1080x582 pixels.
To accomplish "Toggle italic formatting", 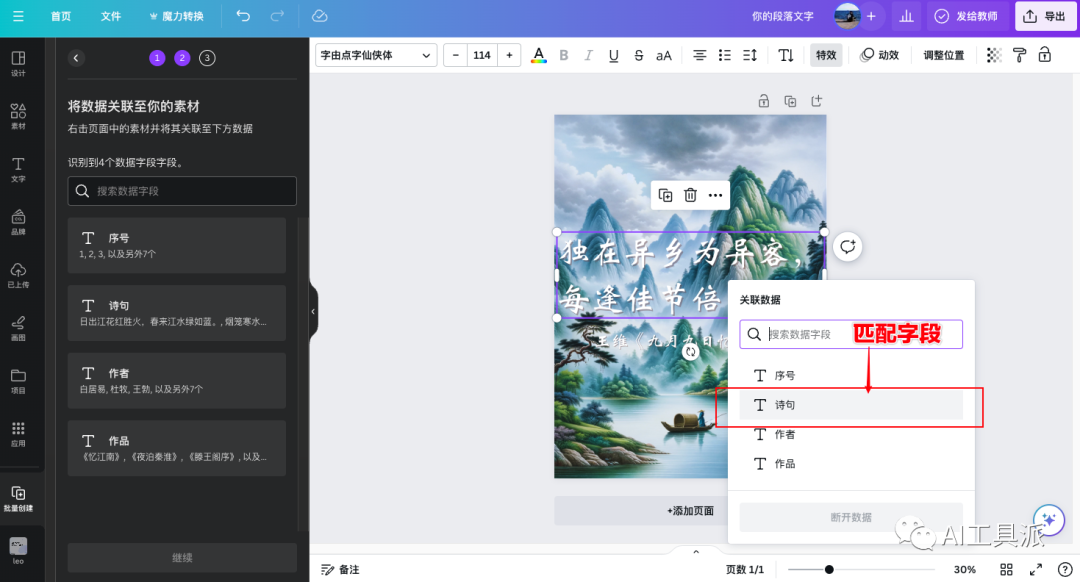I will point(588,55).
